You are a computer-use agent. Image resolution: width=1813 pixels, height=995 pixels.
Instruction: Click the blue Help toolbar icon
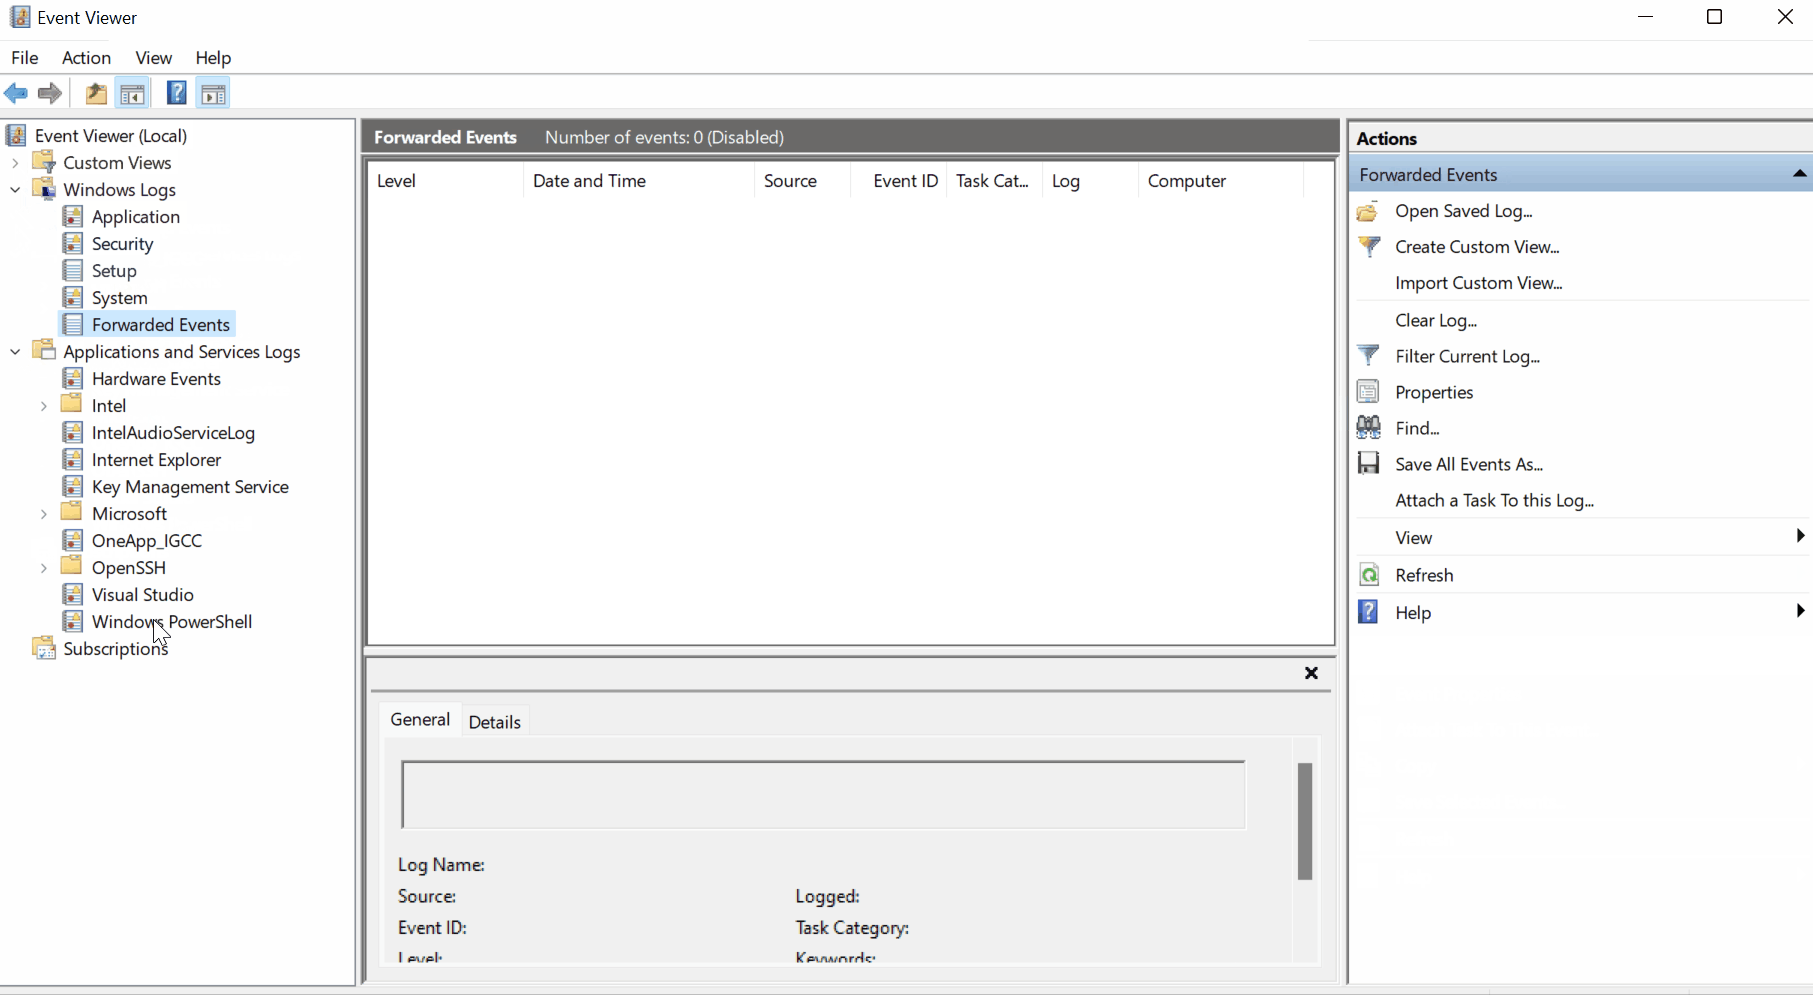[176, 94]
